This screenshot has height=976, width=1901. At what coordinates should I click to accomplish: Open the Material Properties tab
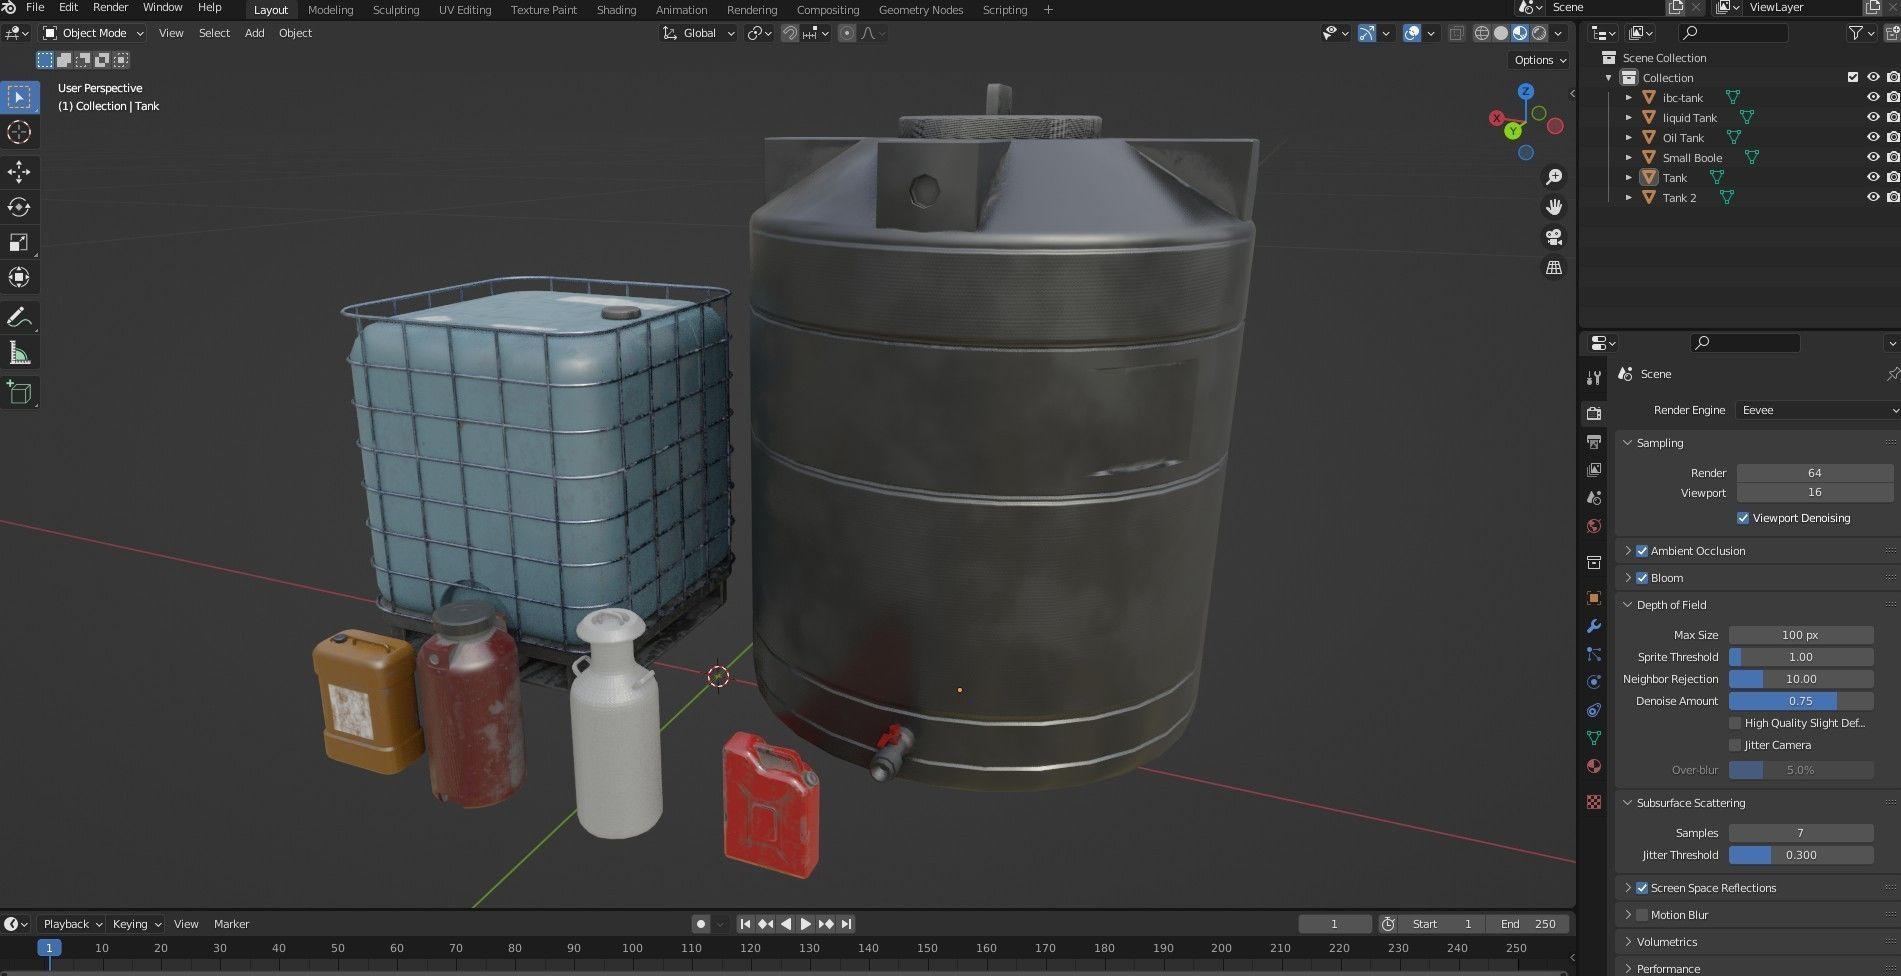(x=1594, y=766)
